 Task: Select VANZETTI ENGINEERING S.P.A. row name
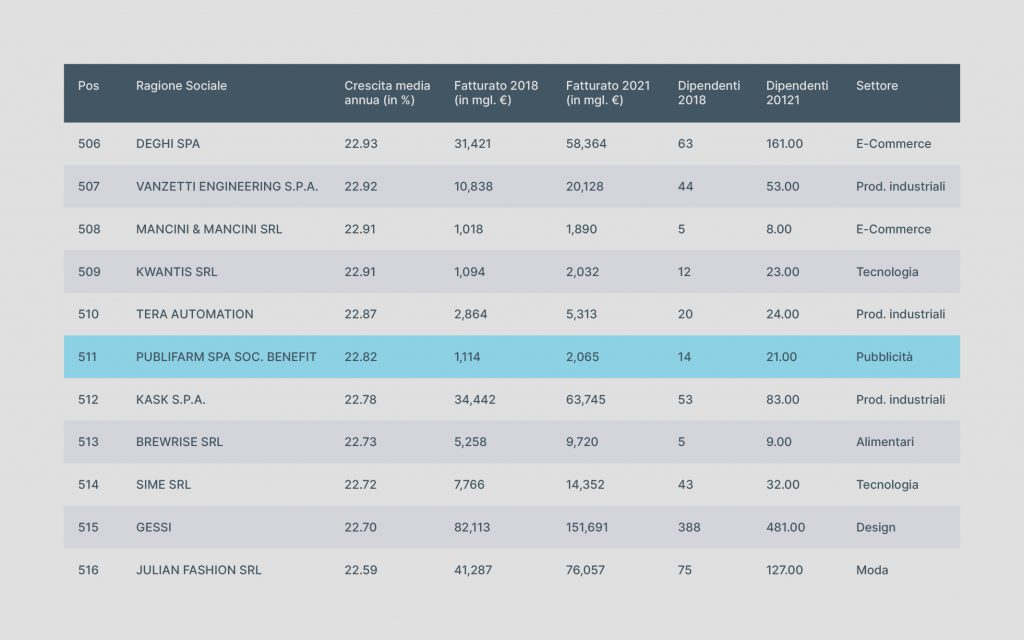[x=227, y=186]
